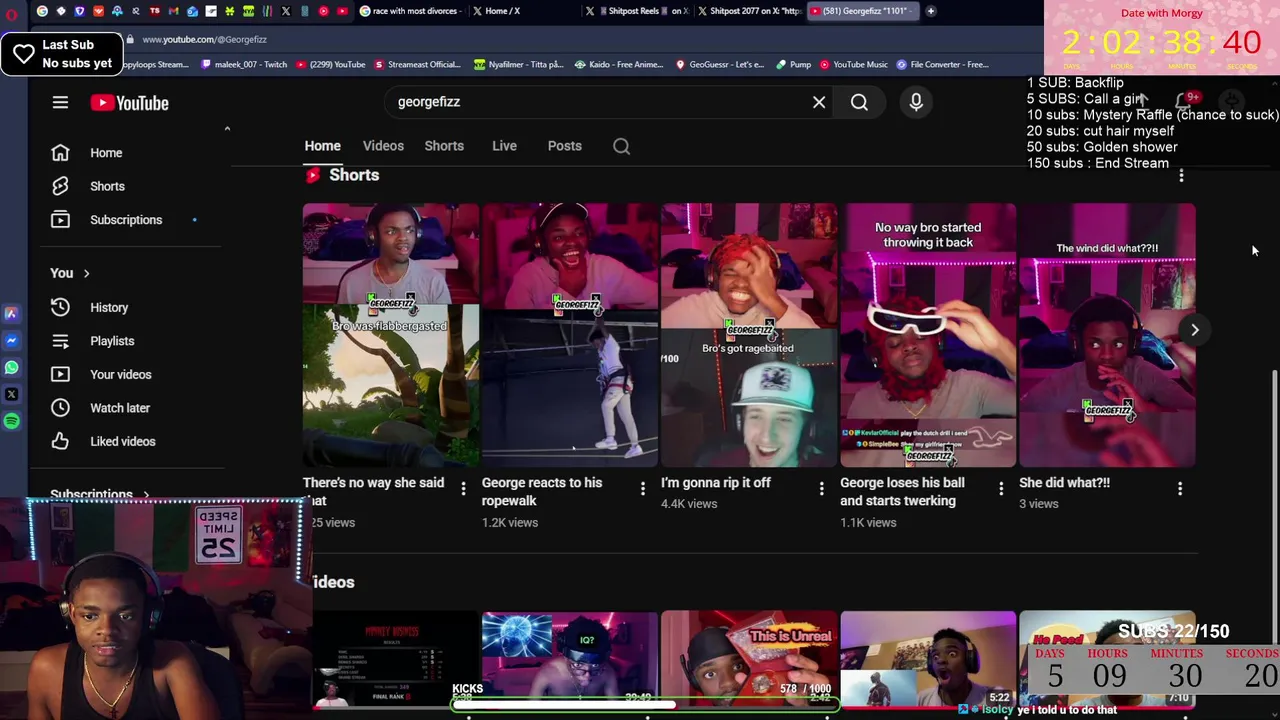This screenshot has width=1280, height=720.
Task: Open options for 'There's no way she said that'
Action: [463, 488]
